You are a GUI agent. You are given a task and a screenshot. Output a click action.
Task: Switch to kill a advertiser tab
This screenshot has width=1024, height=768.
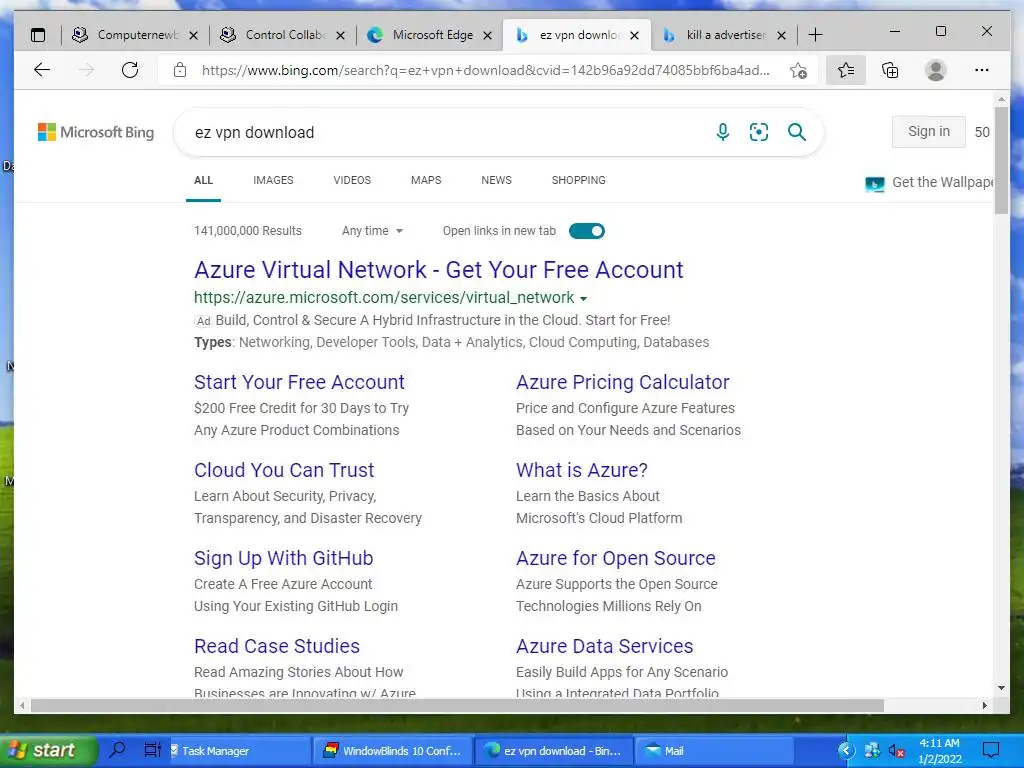pos(725,35)
